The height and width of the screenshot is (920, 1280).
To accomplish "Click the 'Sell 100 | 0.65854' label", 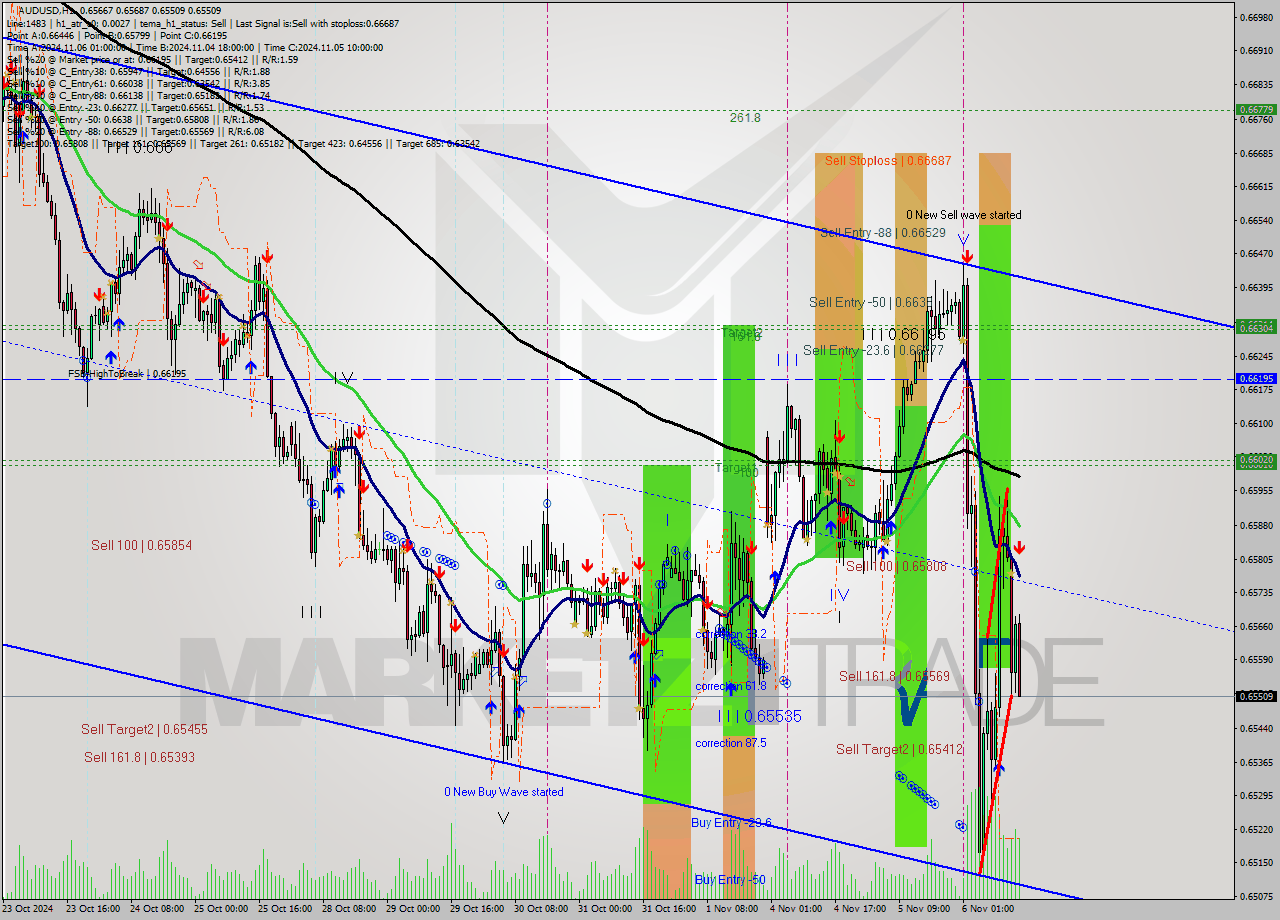I will click(141, 545).
